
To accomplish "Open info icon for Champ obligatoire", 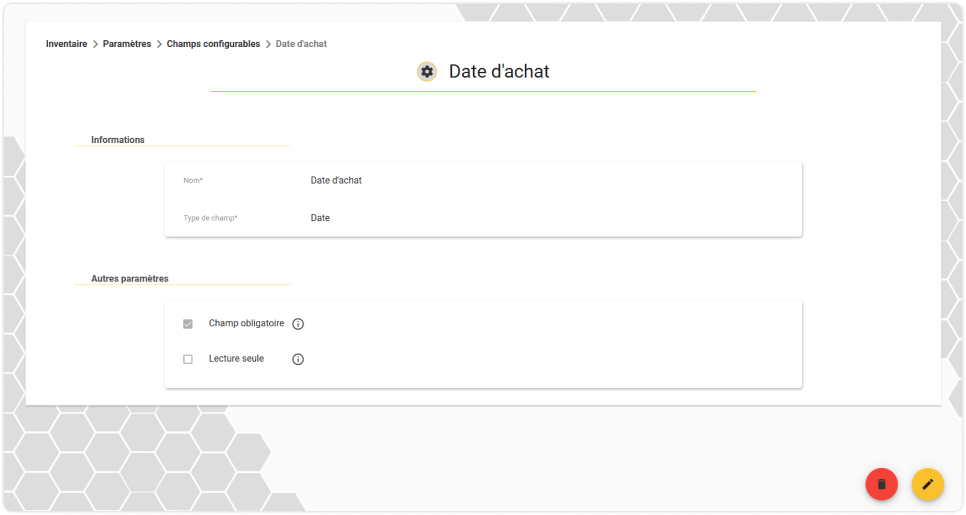I will 298,324.
